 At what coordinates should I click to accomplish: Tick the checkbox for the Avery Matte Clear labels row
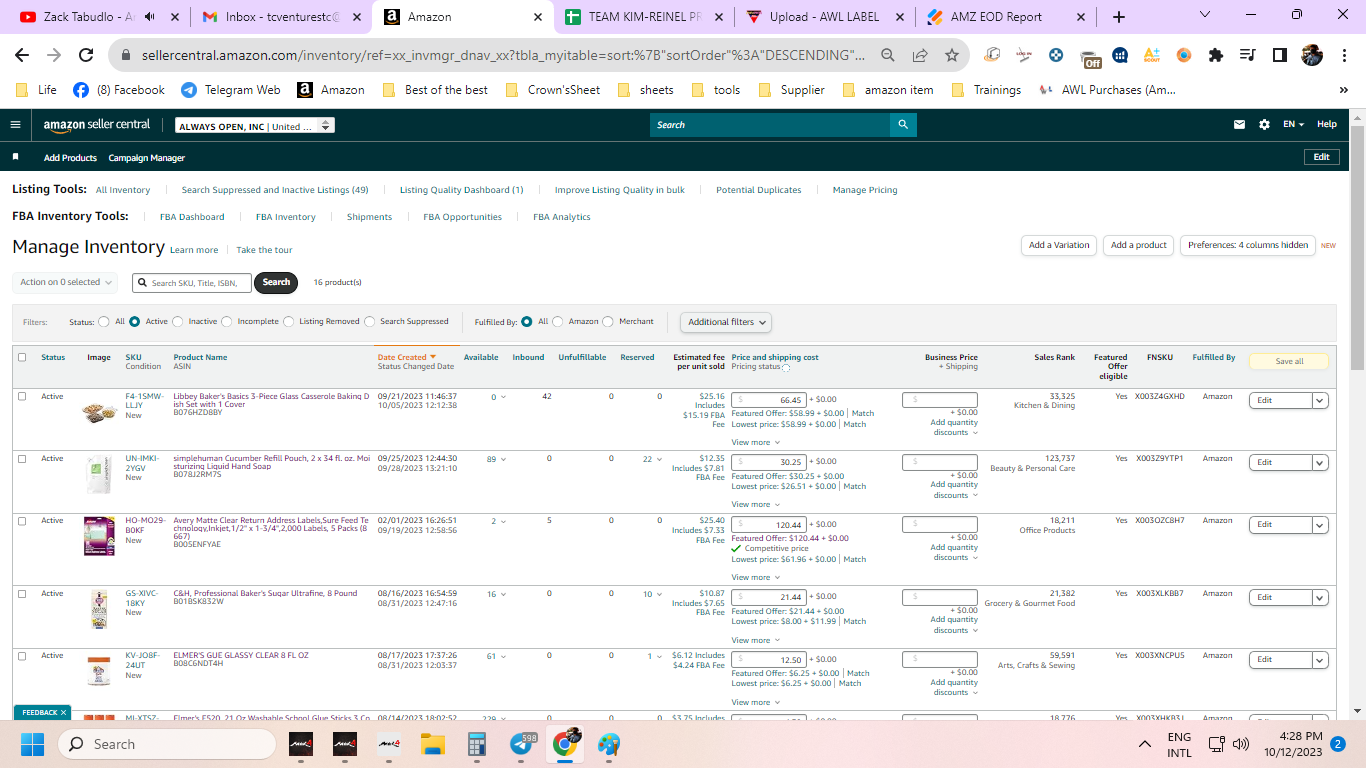(22, 520)
